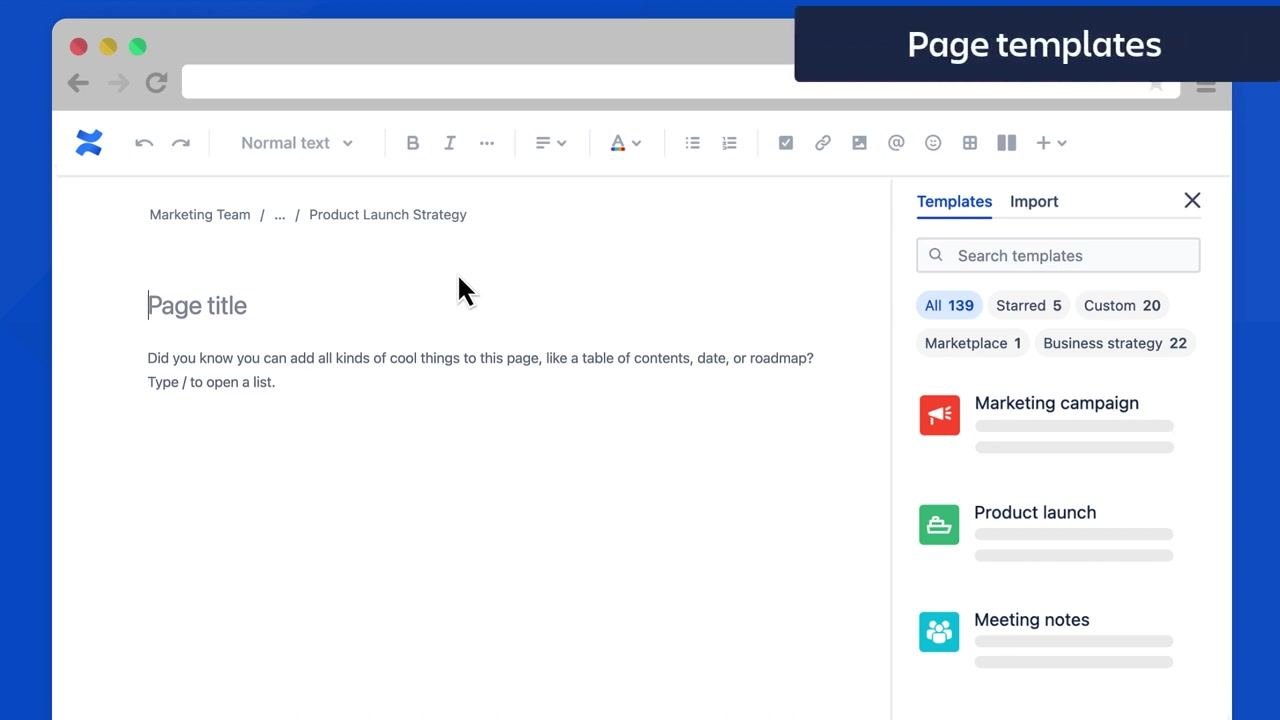Screen dimensions: 1280x720
Task: Toggle italic formatting
Action: point(450,143)
